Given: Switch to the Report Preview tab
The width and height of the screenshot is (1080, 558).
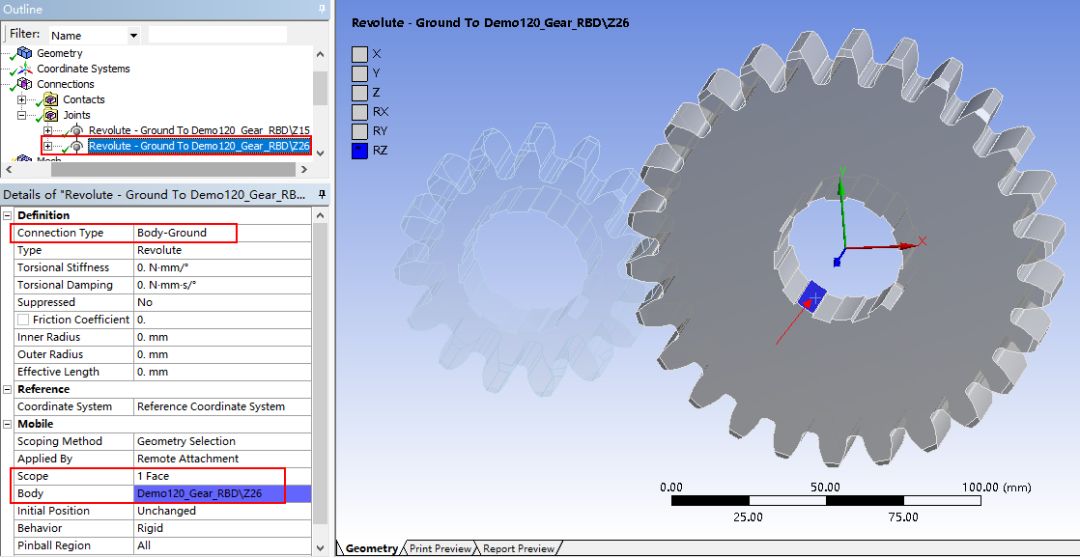Looking at the screenshot, I should tap(518, 548).
